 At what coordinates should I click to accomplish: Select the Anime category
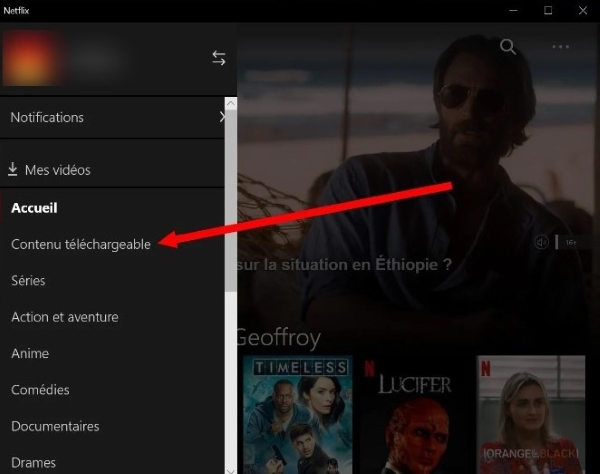click(30, 353)
